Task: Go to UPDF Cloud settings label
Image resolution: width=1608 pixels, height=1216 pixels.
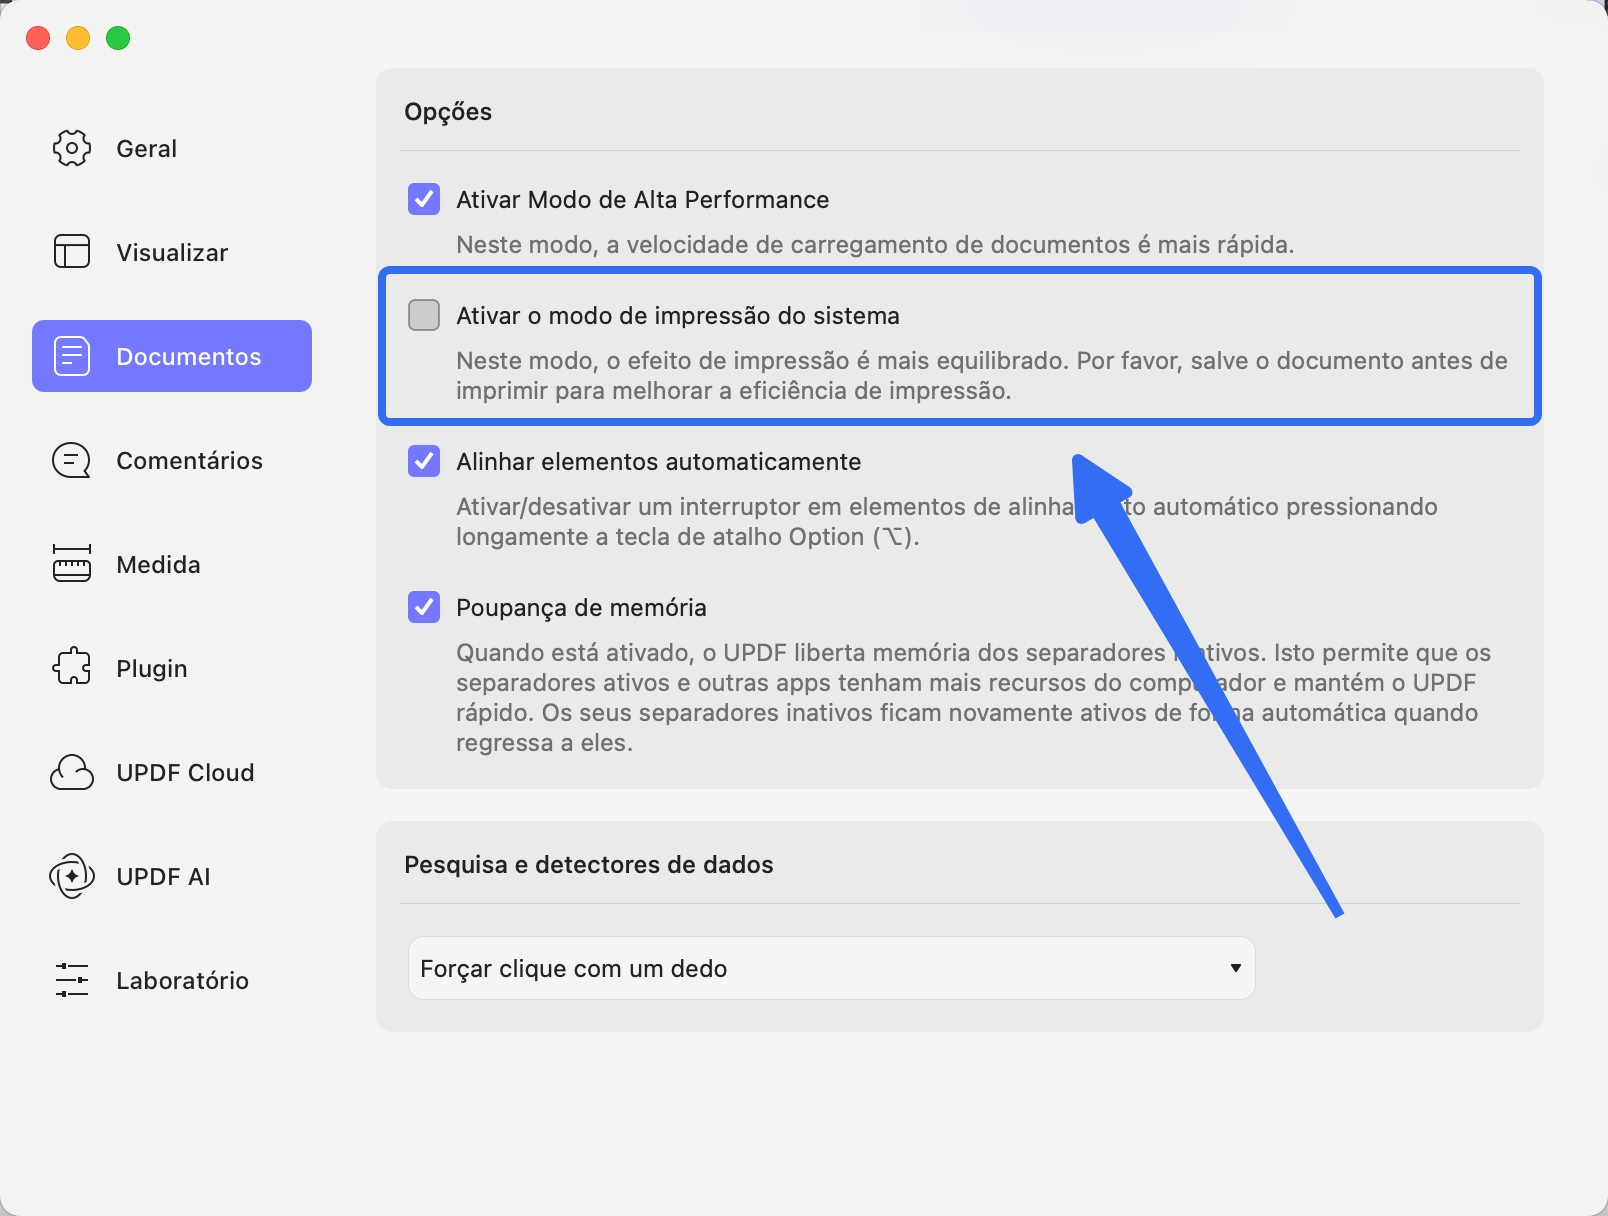Action: click(185, 773)
